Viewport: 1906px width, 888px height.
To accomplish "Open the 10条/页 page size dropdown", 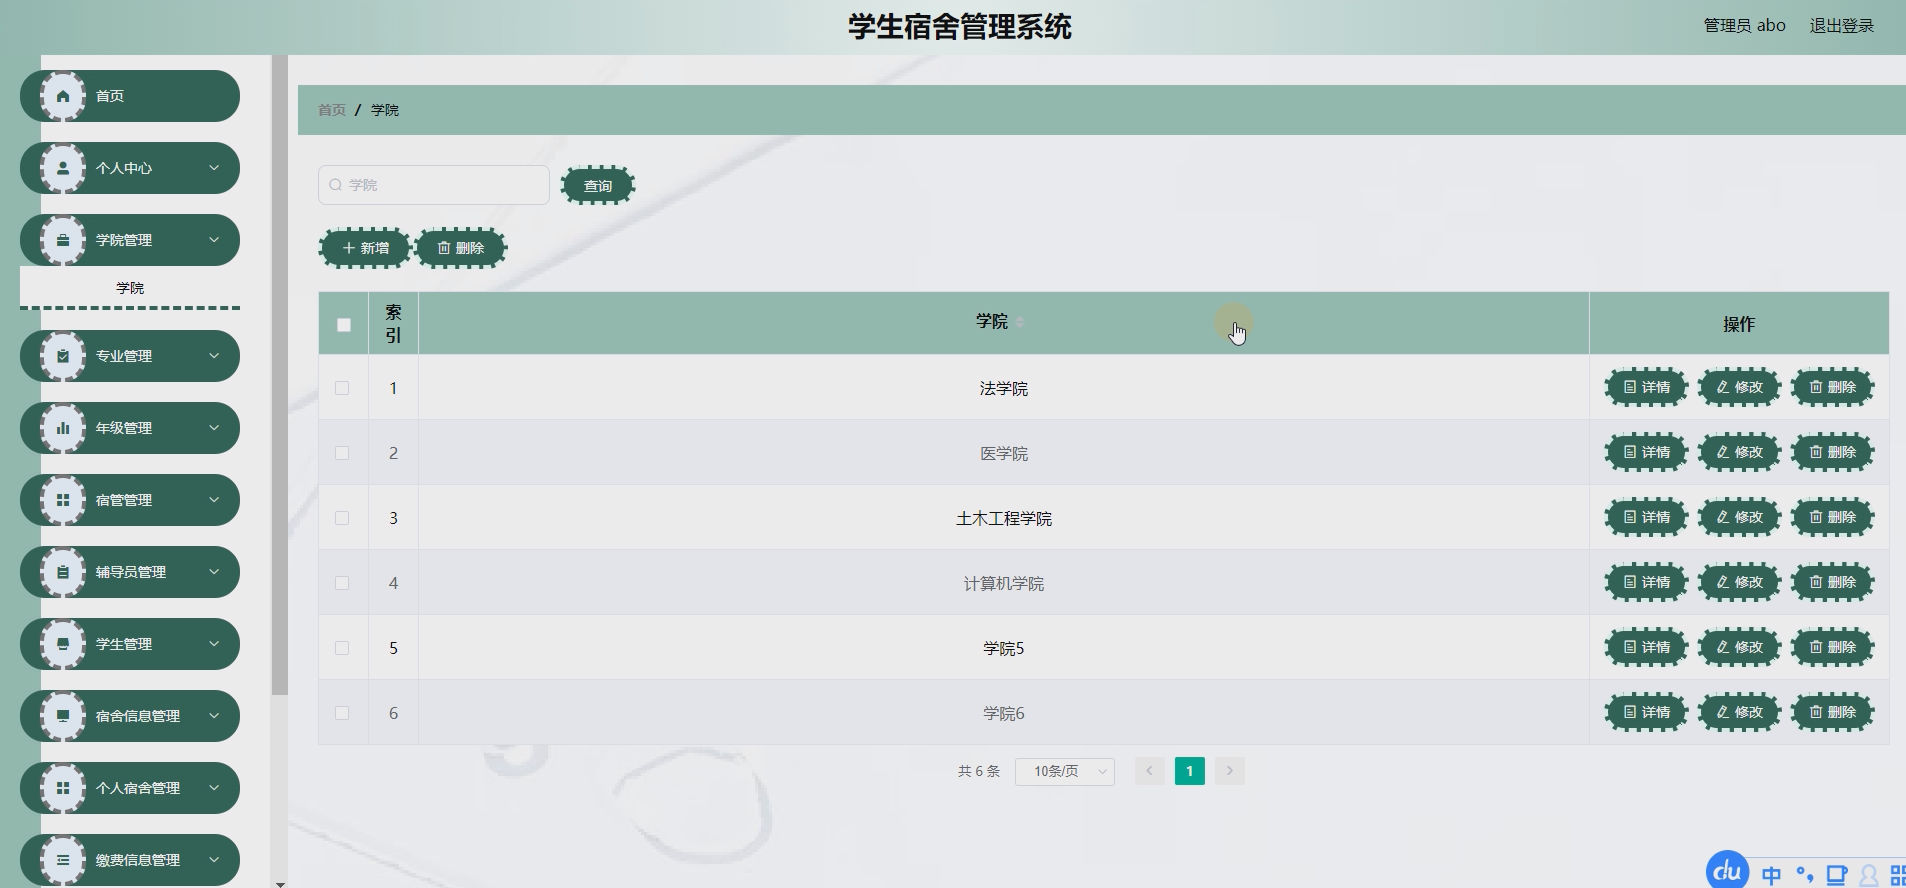I will 1065,771.
